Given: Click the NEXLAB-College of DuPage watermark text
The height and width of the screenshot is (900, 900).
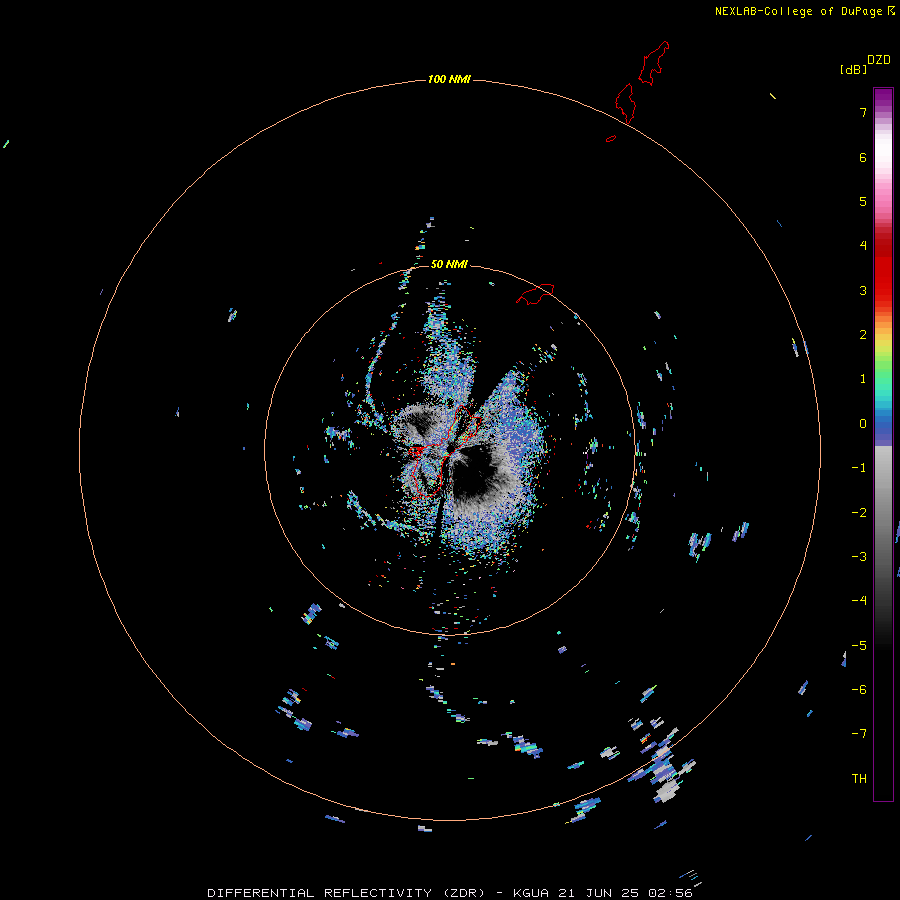Looking at the screenshot, I should (x=799, y=11).
